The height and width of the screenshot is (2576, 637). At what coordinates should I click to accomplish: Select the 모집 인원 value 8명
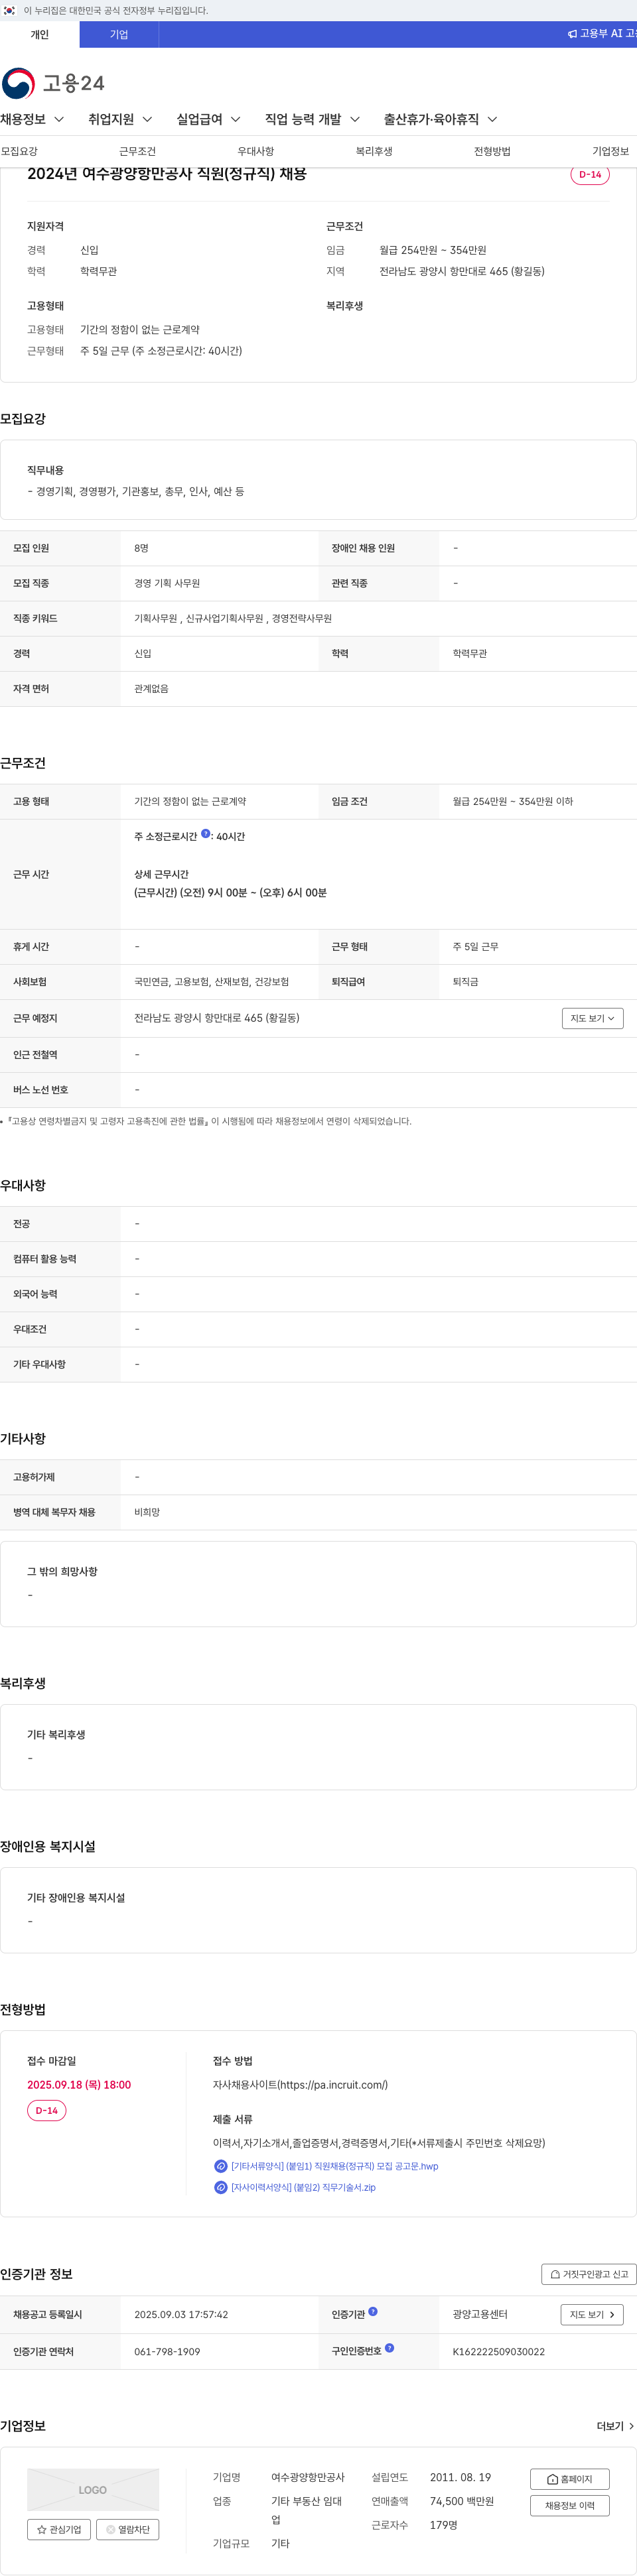pyautogui.click(x=141, y=548)
